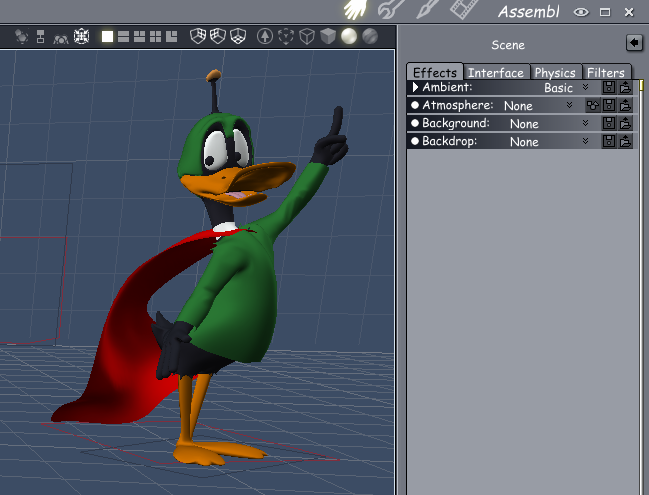Viewport: 649px width, 495px height.
Task: Switch to wireframe cube display mode
Action: (x=307, y=36)
